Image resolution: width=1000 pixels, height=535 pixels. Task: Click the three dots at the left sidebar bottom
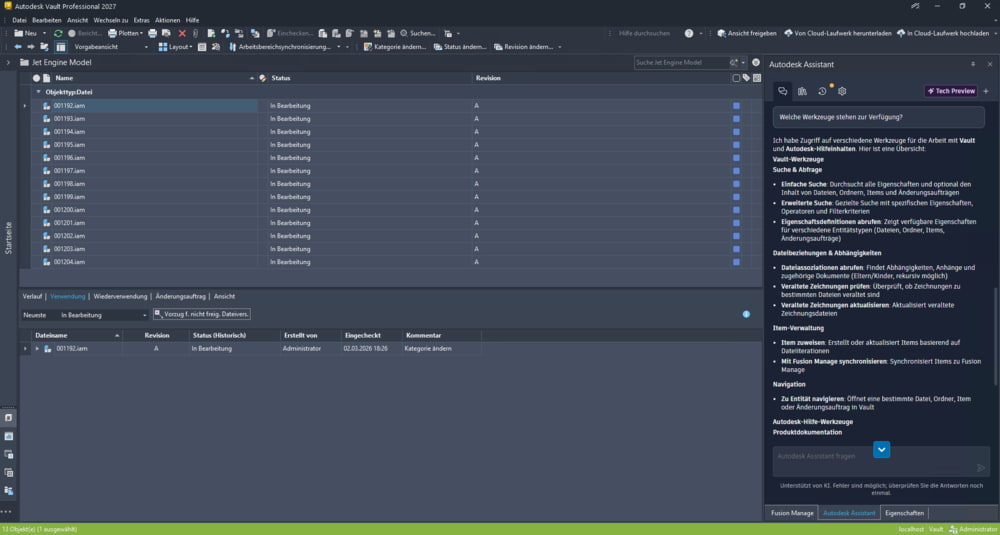click(6, 510)
